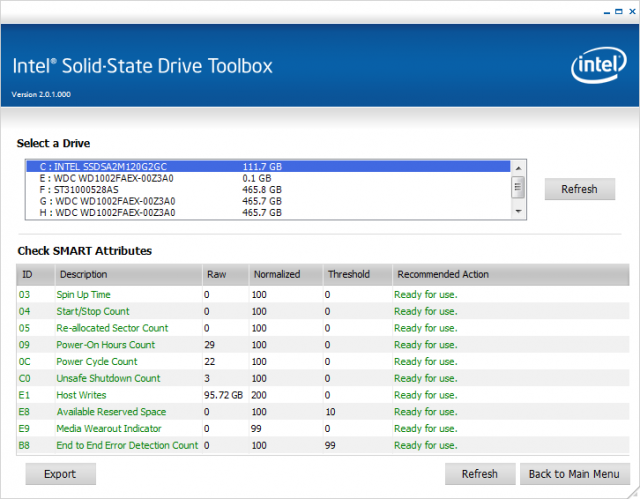This screenshot has width=640, height=499.
Task: Click the End to End threshold 99
Action: pyautogui.click(x=330, y=445)
